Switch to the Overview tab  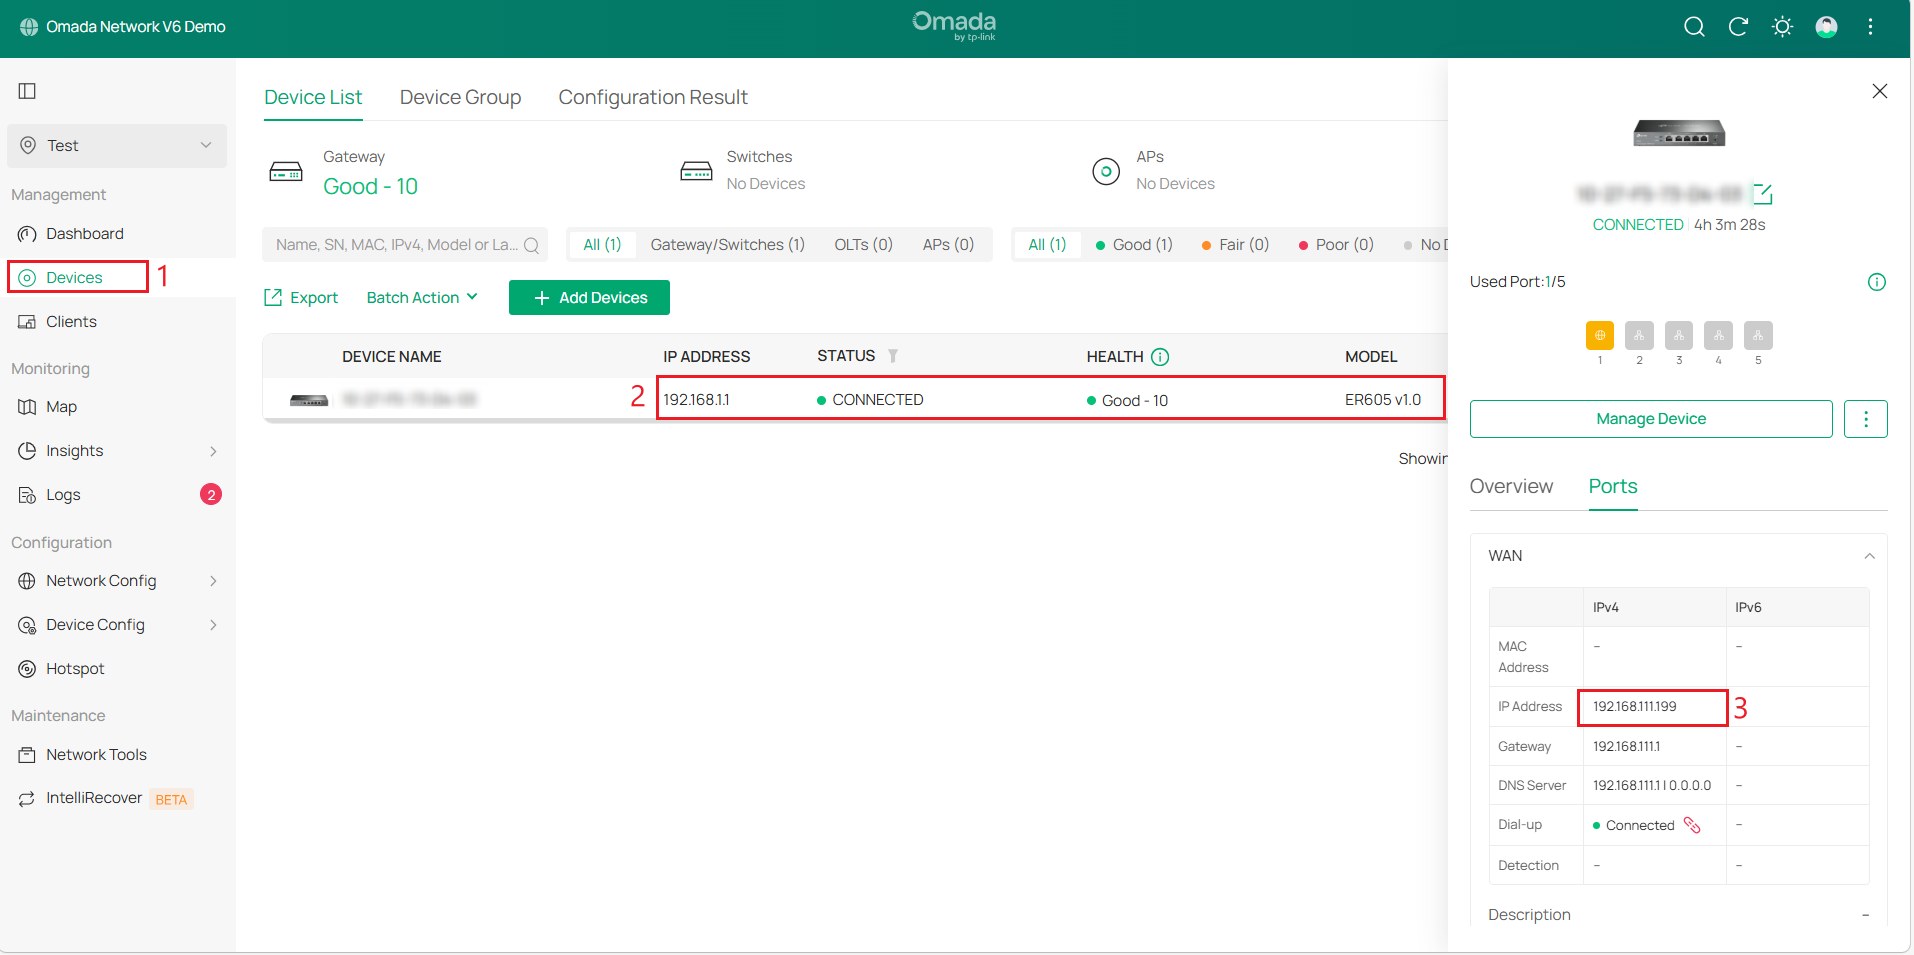pyautogui.click(x=1510, y=486)
